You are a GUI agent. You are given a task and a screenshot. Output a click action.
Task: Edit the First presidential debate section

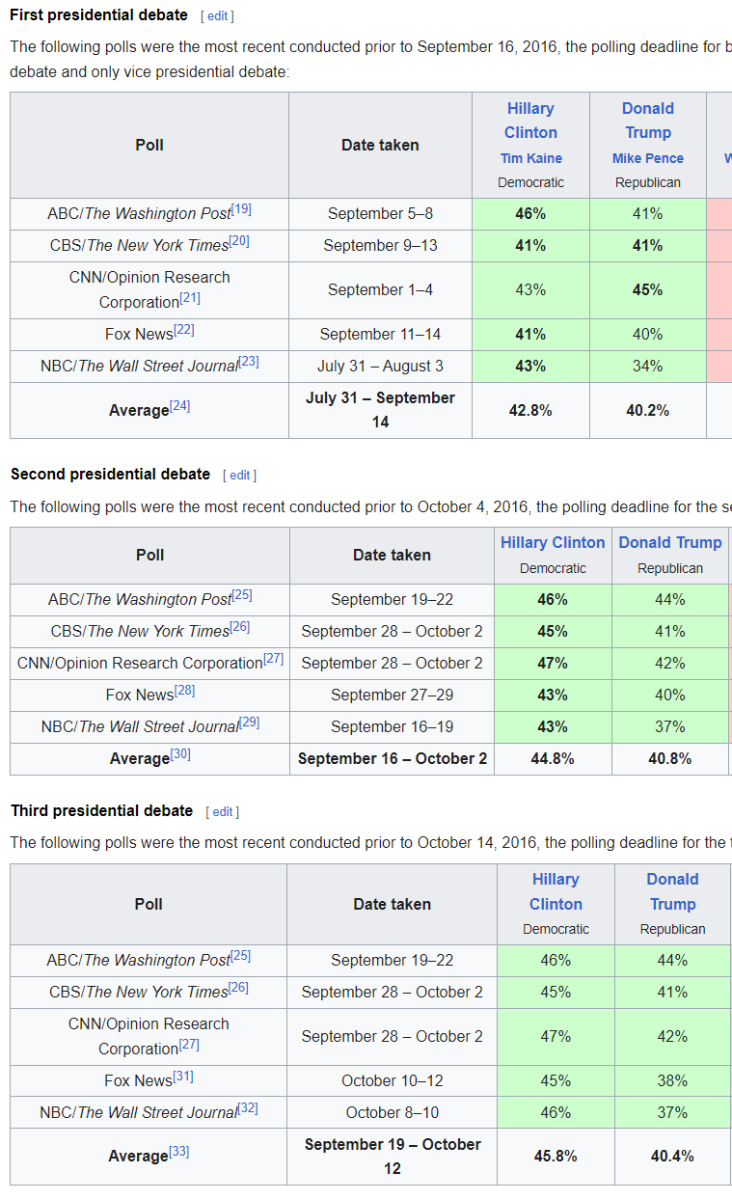[217, 17]
